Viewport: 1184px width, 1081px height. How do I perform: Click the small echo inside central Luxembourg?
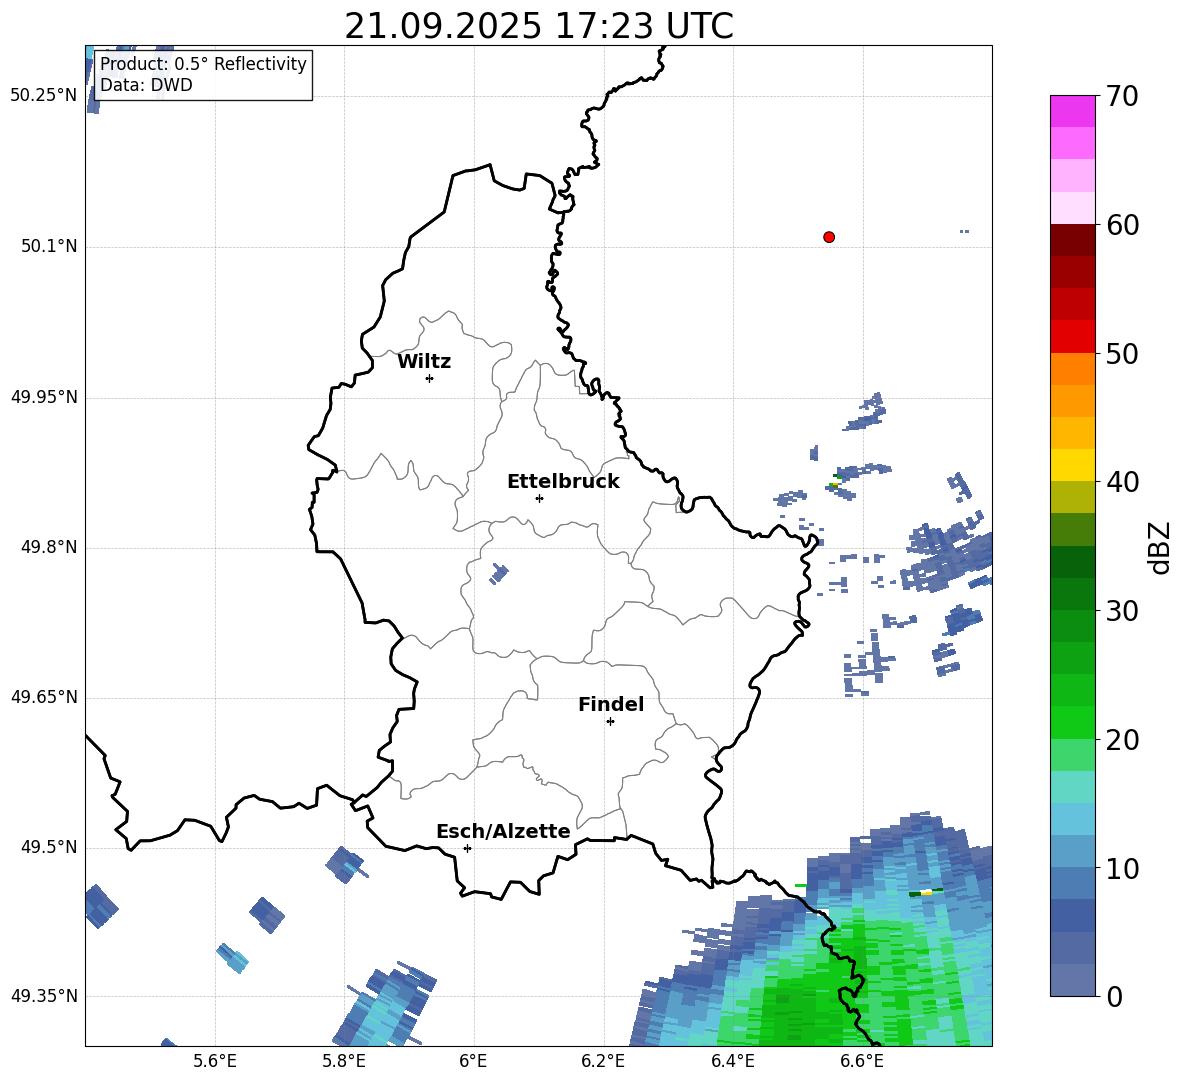pos(498,573)
